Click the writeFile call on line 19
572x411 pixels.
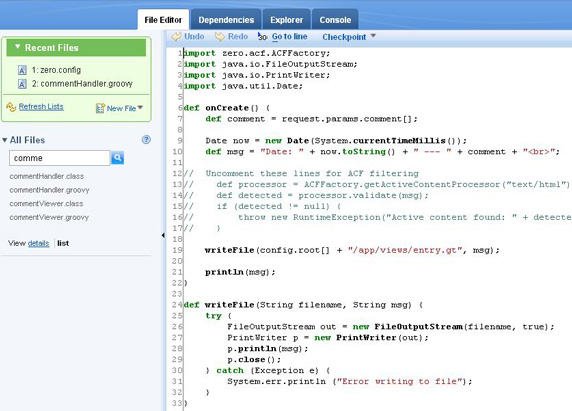coord(352,250)
